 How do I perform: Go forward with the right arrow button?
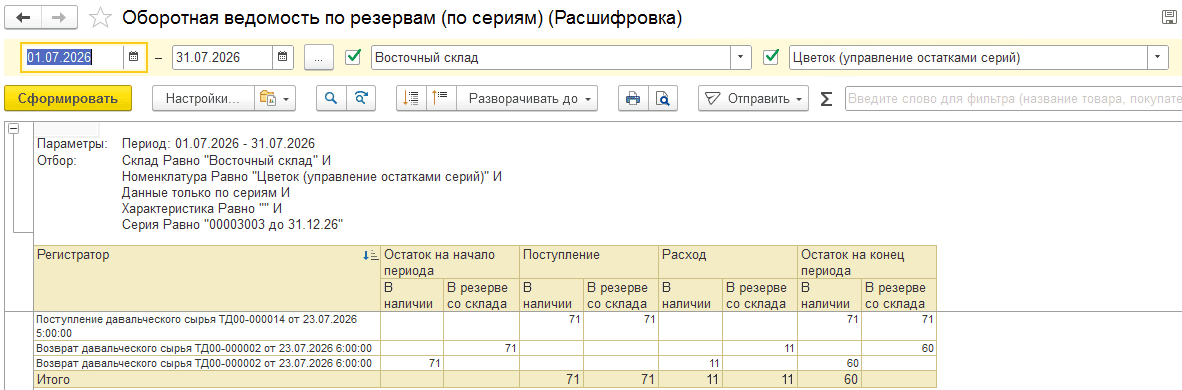click(61, 17)
